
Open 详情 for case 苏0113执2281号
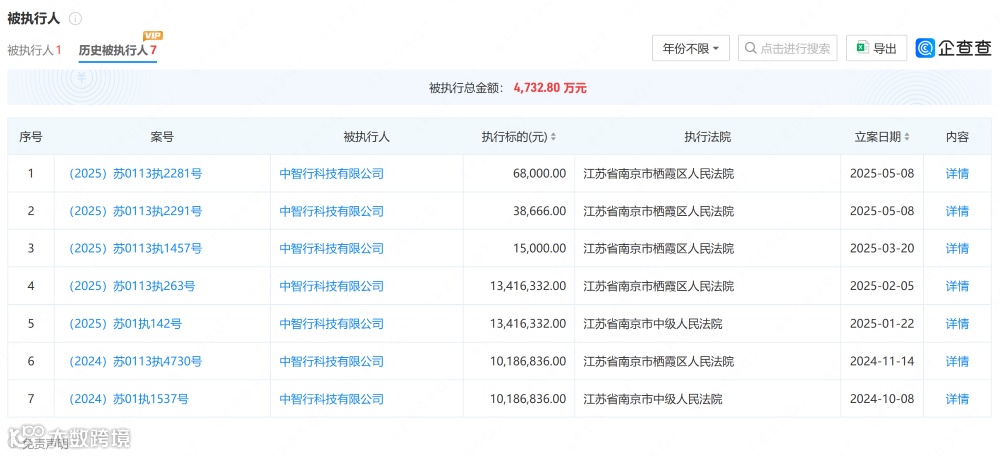(957, 173)
